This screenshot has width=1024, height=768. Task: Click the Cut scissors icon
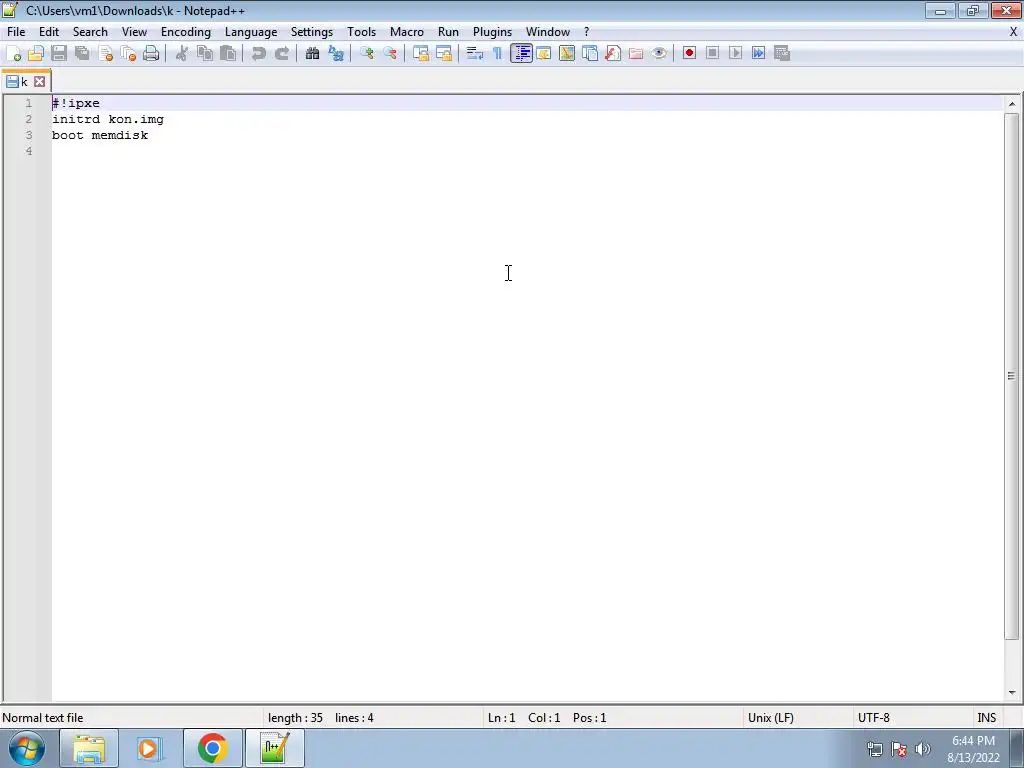182,54
